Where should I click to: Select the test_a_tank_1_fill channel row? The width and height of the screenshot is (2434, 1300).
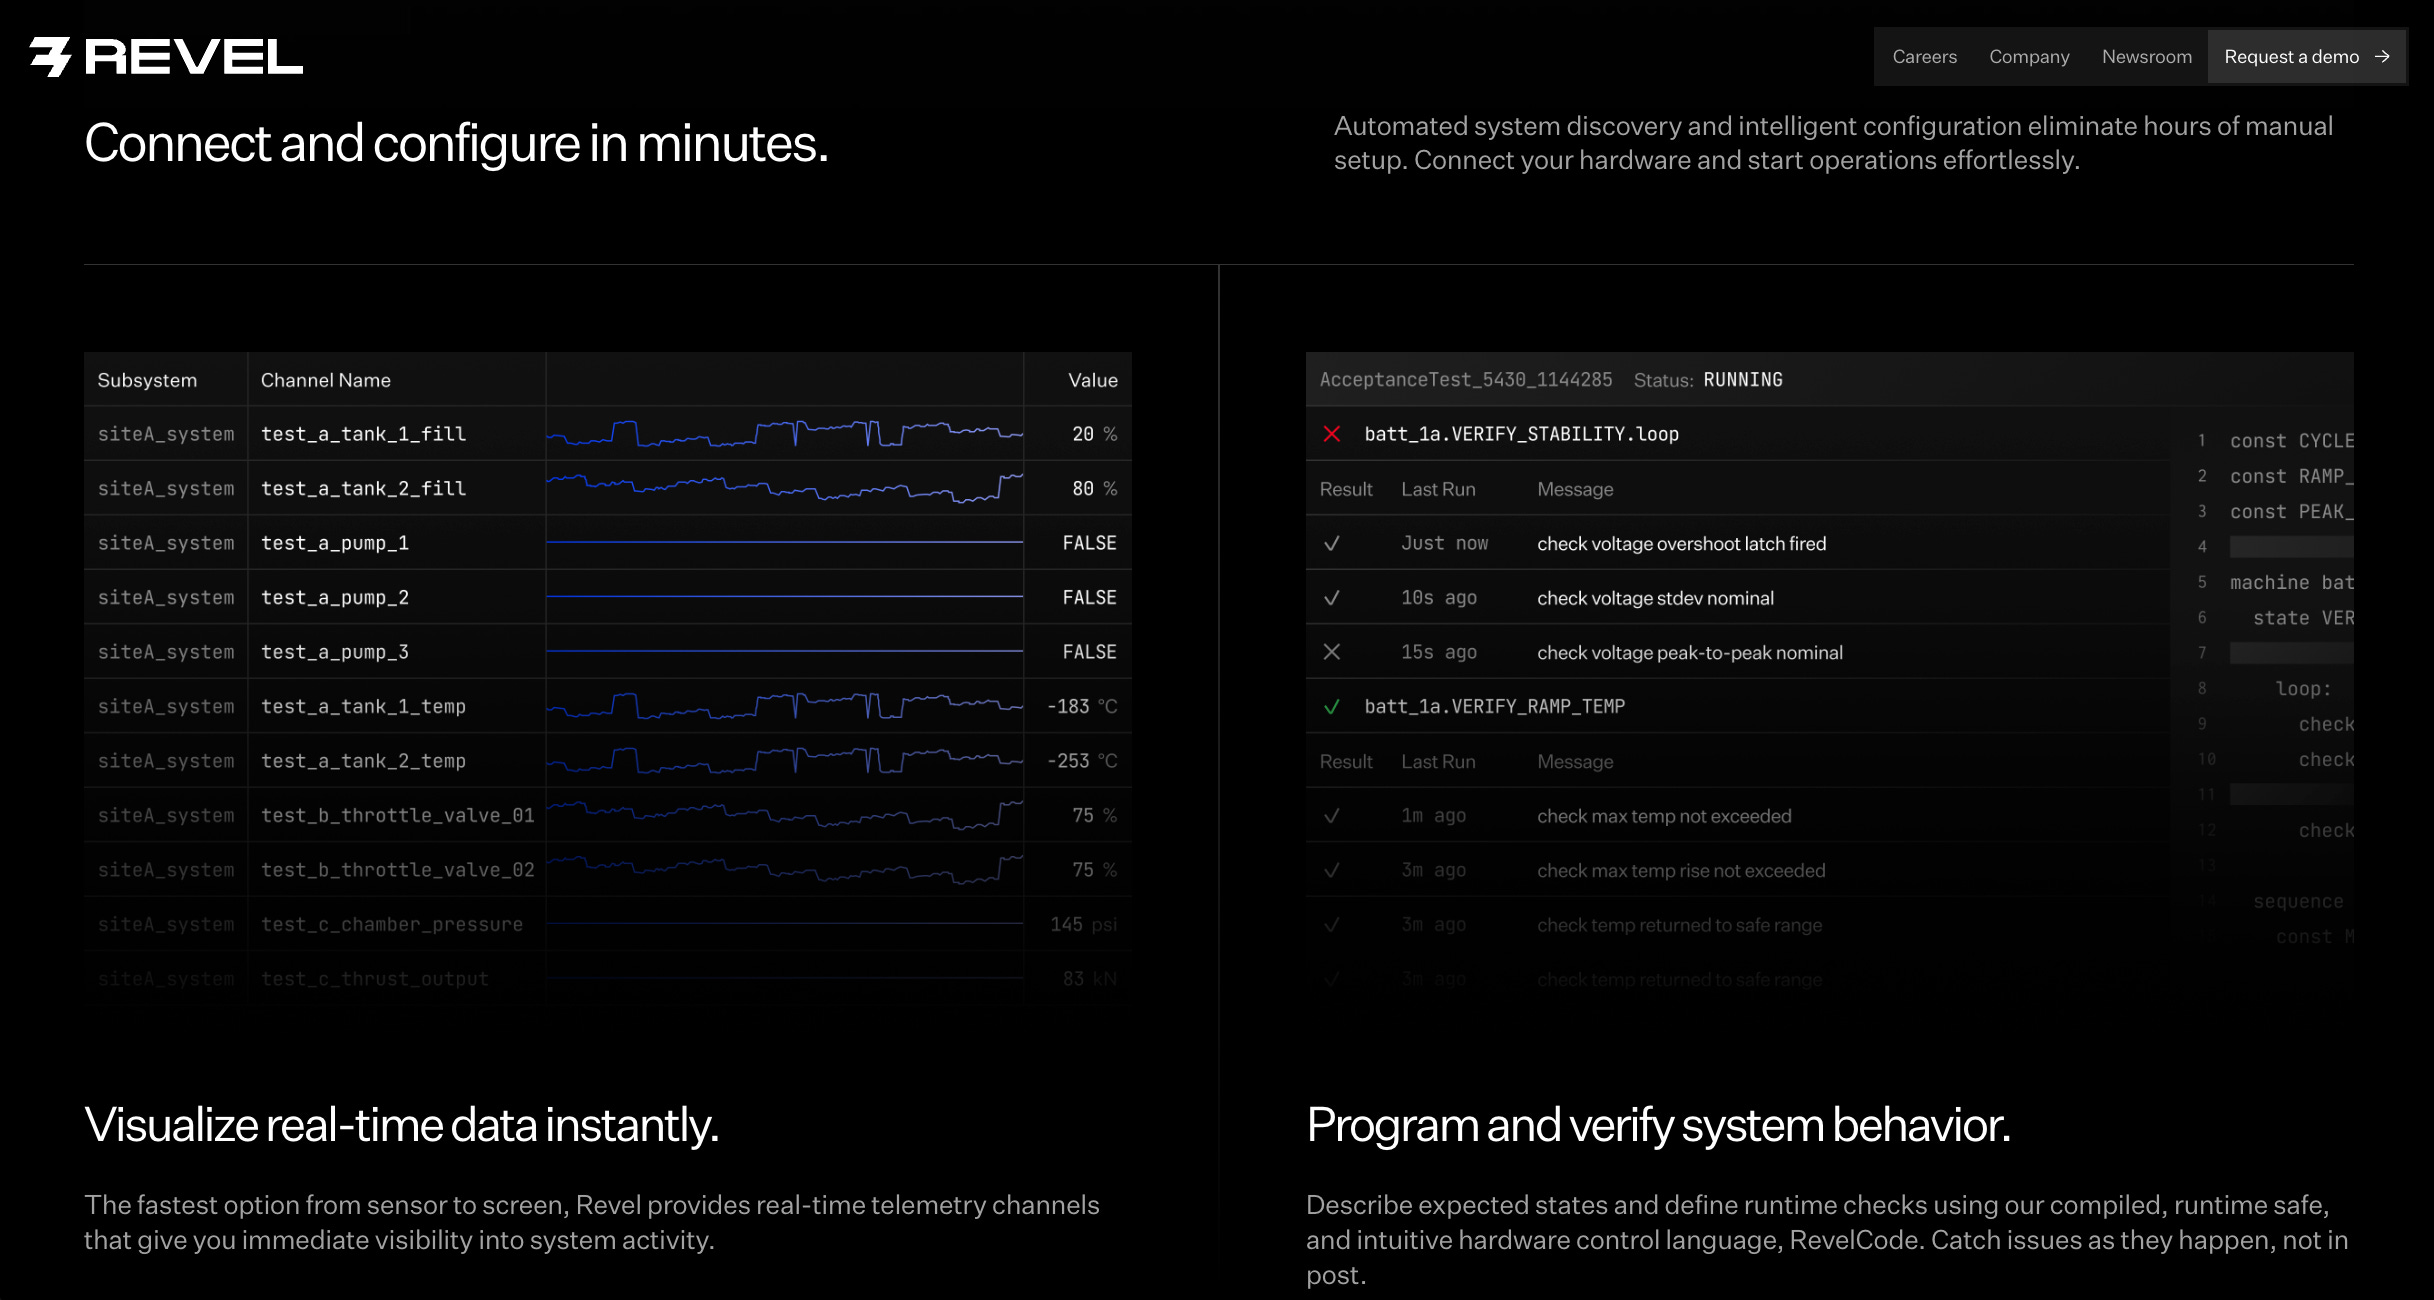363,434
